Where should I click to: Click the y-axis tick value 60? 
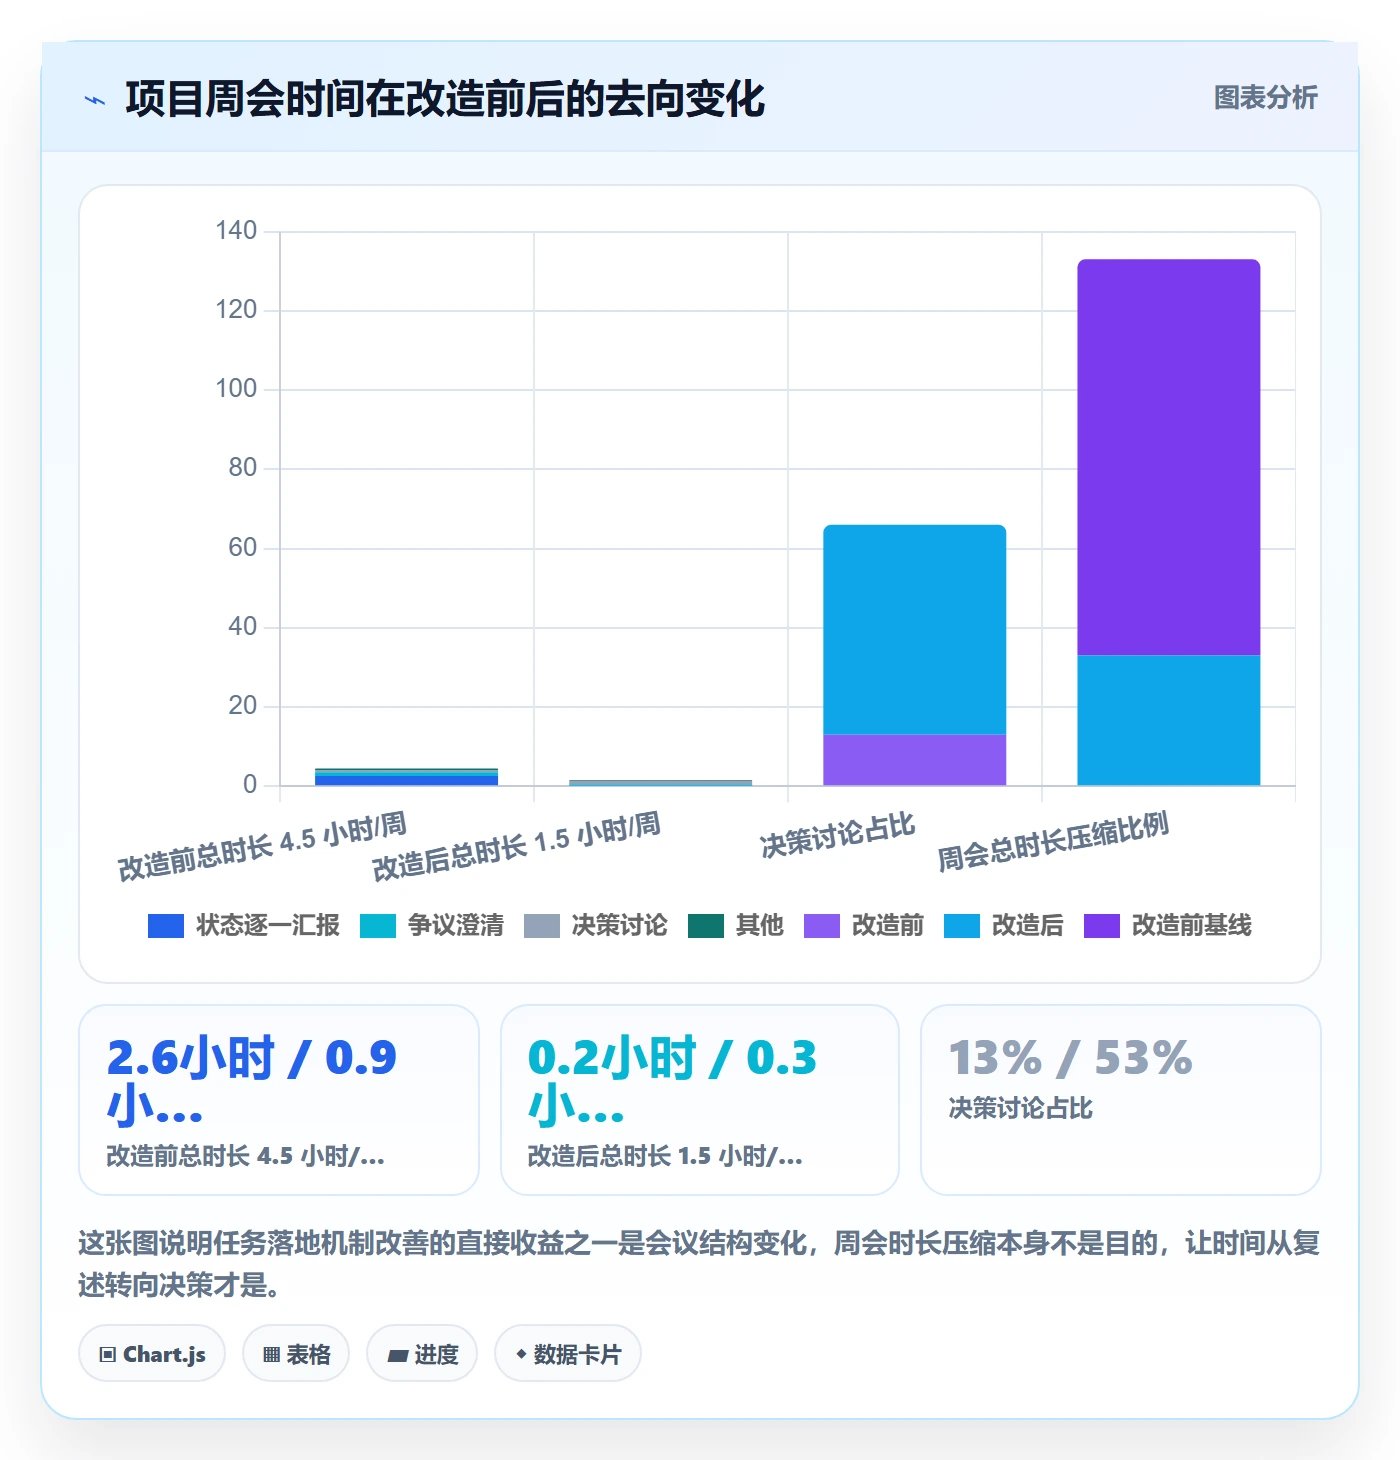click(x=243, y=548)
